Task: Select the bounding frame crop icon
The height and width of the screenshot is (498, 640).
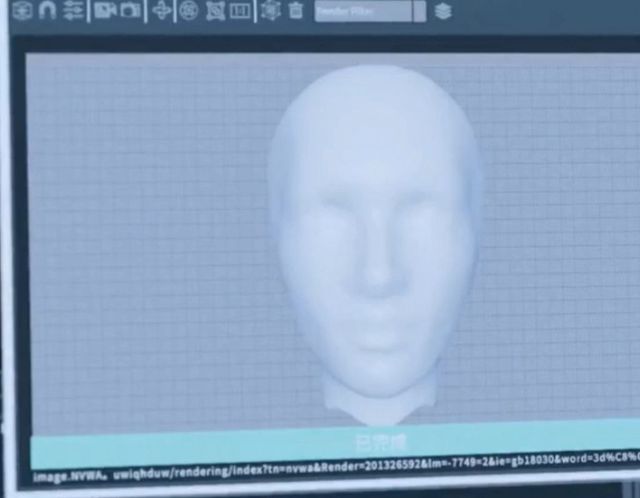Action: 214,10
